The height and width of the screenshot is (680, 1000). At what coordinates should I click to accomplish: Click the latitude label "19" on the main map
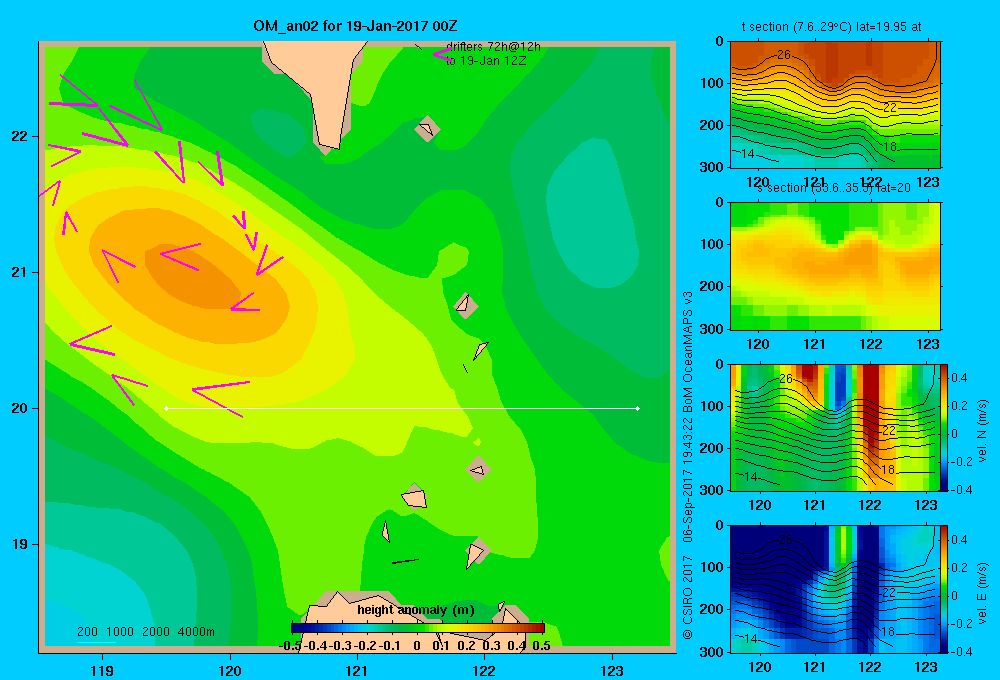(x=20, y=544)
